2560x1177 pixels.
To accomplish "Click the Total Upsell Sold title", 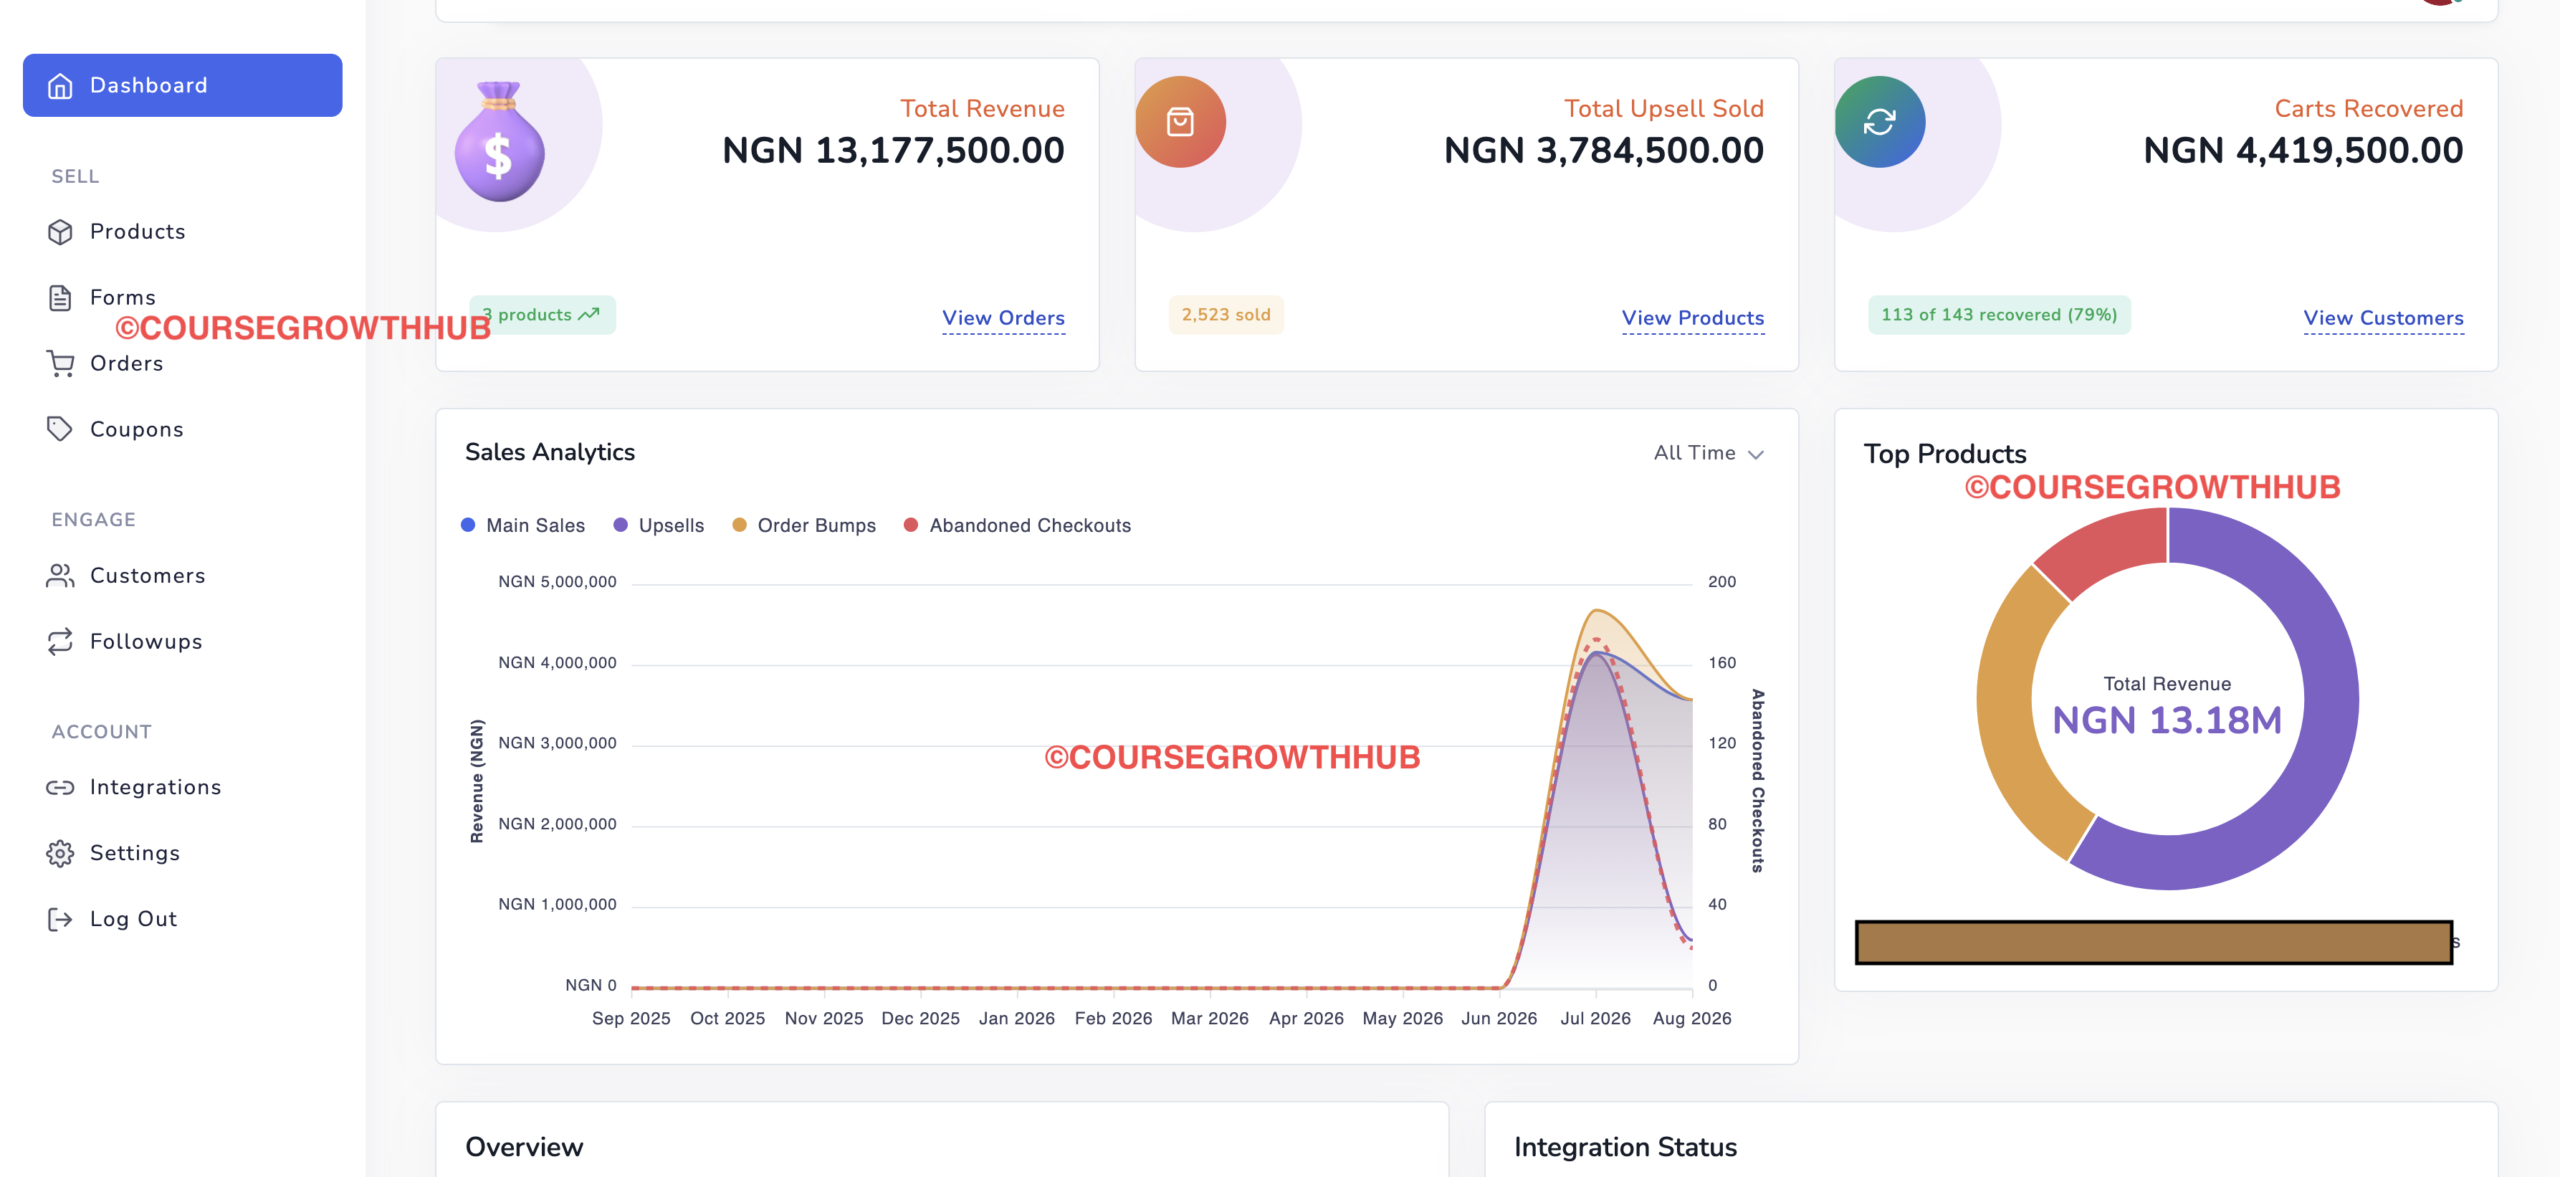I will (x=1664, y=109).
